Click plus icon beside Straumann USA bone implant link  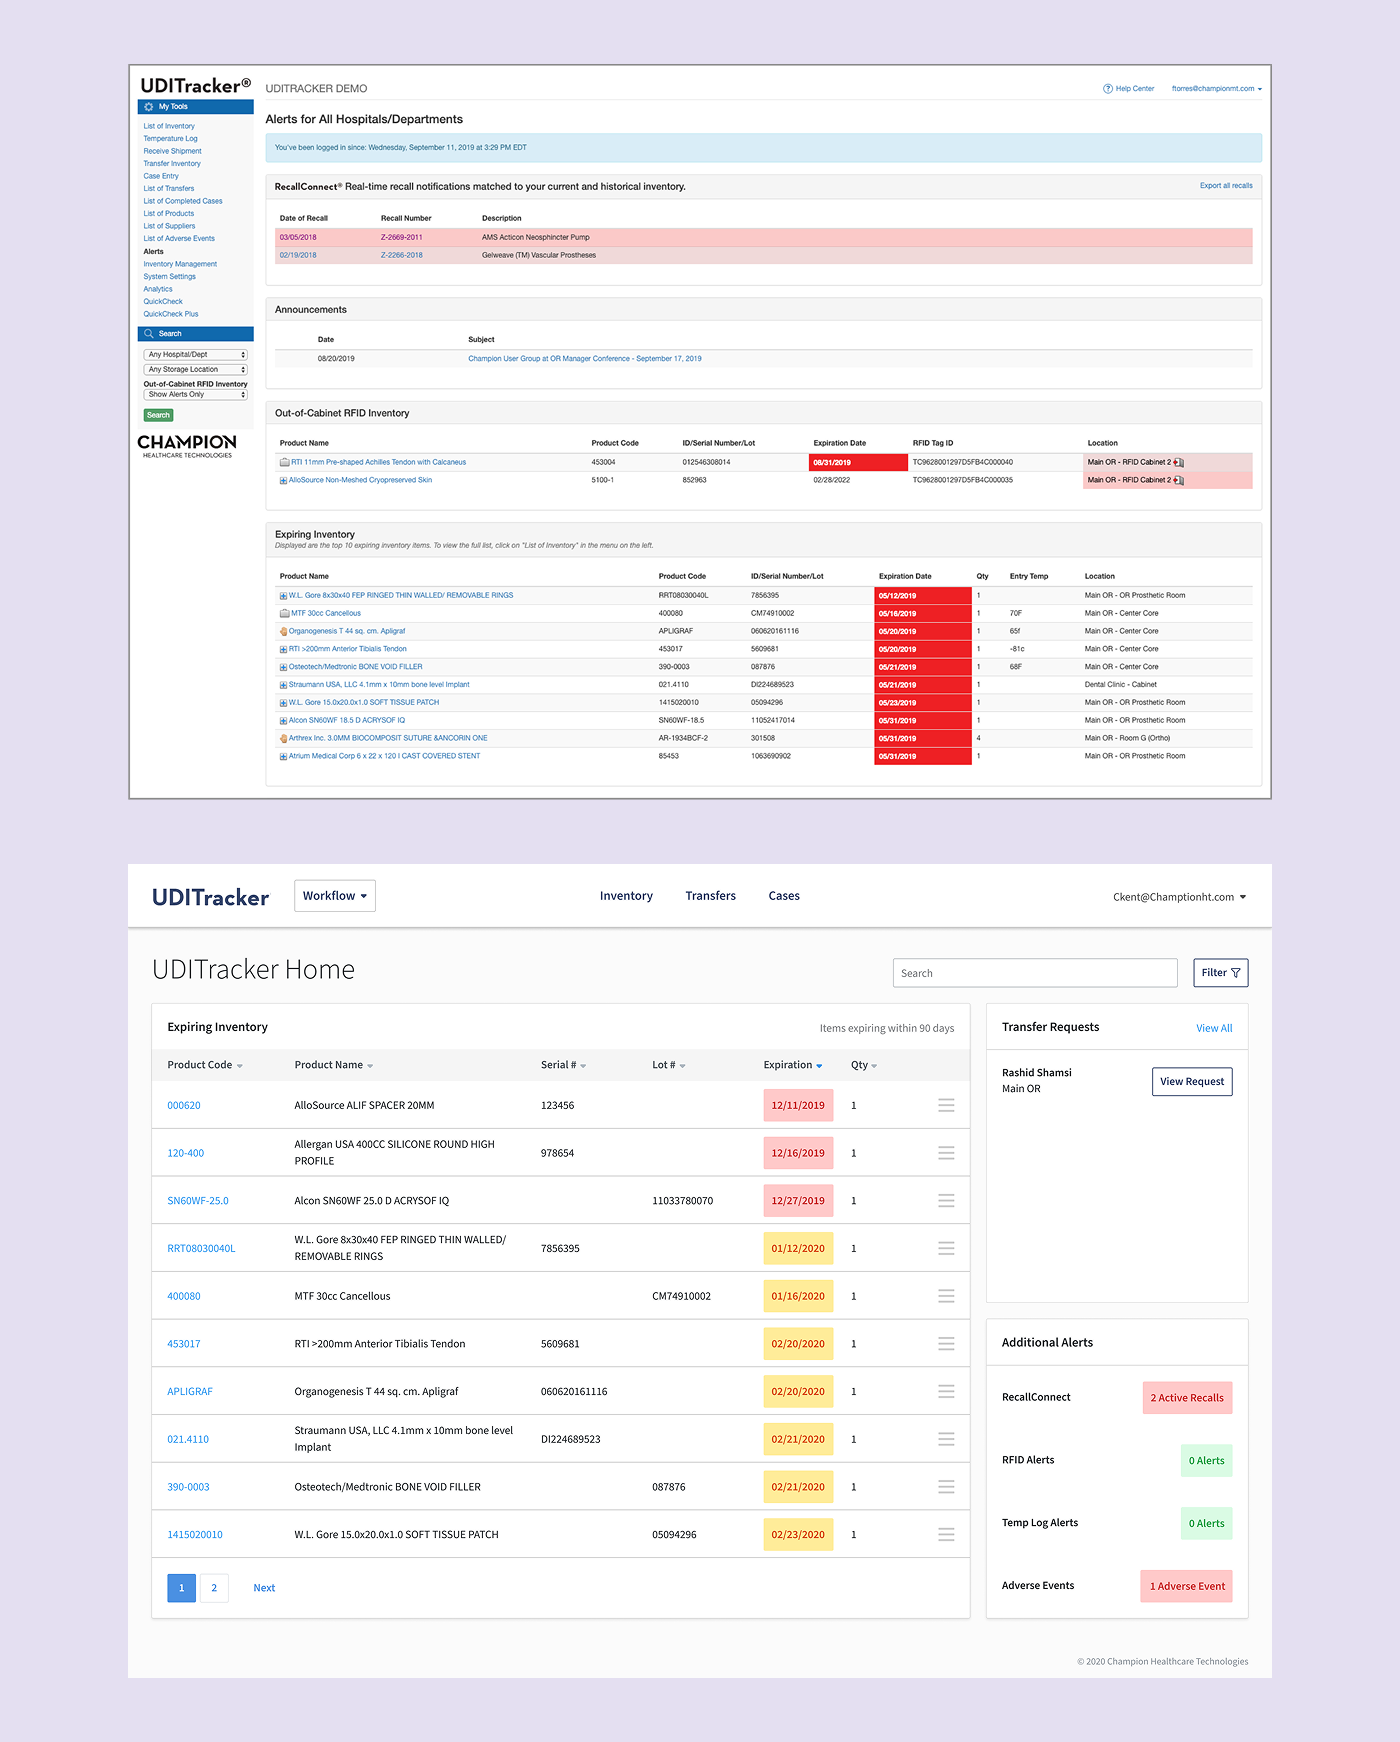(283, 685)
